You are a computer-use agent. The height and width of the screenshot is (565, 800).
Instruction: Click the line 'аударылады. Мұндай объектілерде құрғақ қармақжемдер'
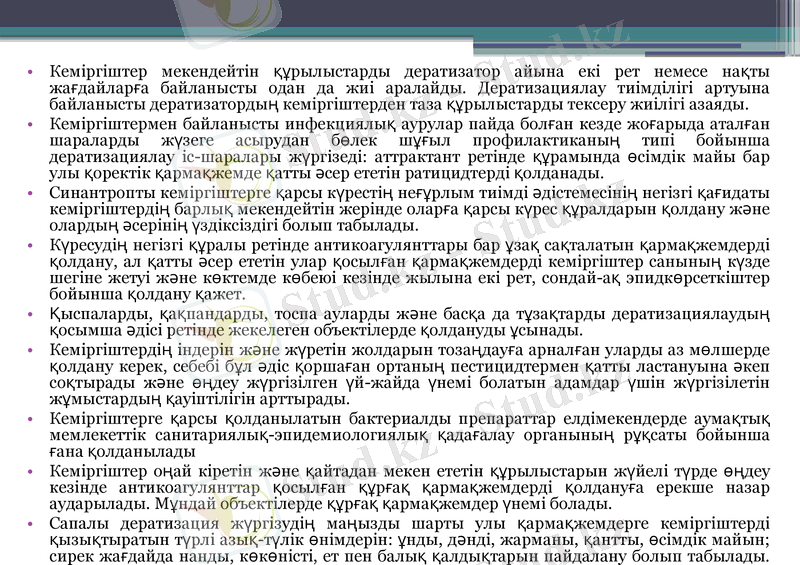(331, 505)
